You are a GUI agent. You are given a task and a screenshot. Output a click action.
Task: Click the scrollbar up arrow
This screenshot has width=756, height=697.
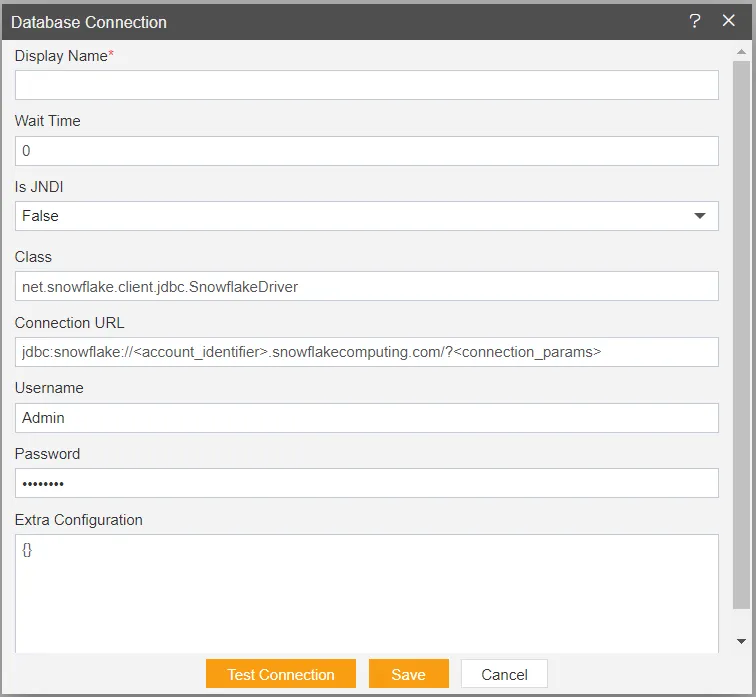[x=742, y=52]
